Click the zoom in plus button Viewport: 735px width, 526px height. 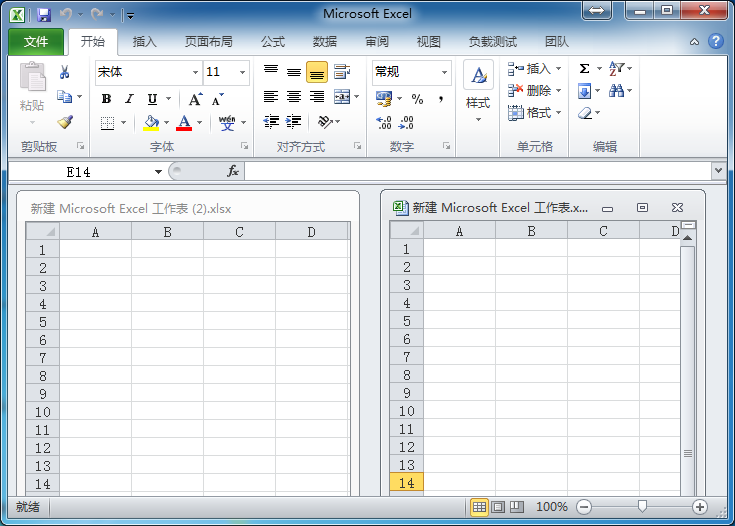pos(700,507)
